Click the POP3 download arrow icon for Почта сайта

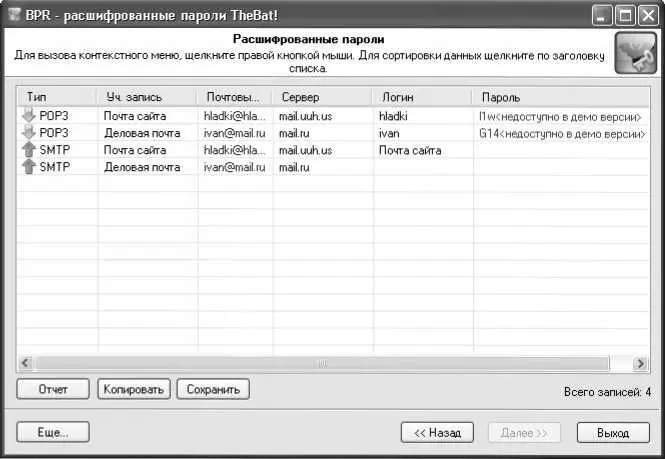28,115
